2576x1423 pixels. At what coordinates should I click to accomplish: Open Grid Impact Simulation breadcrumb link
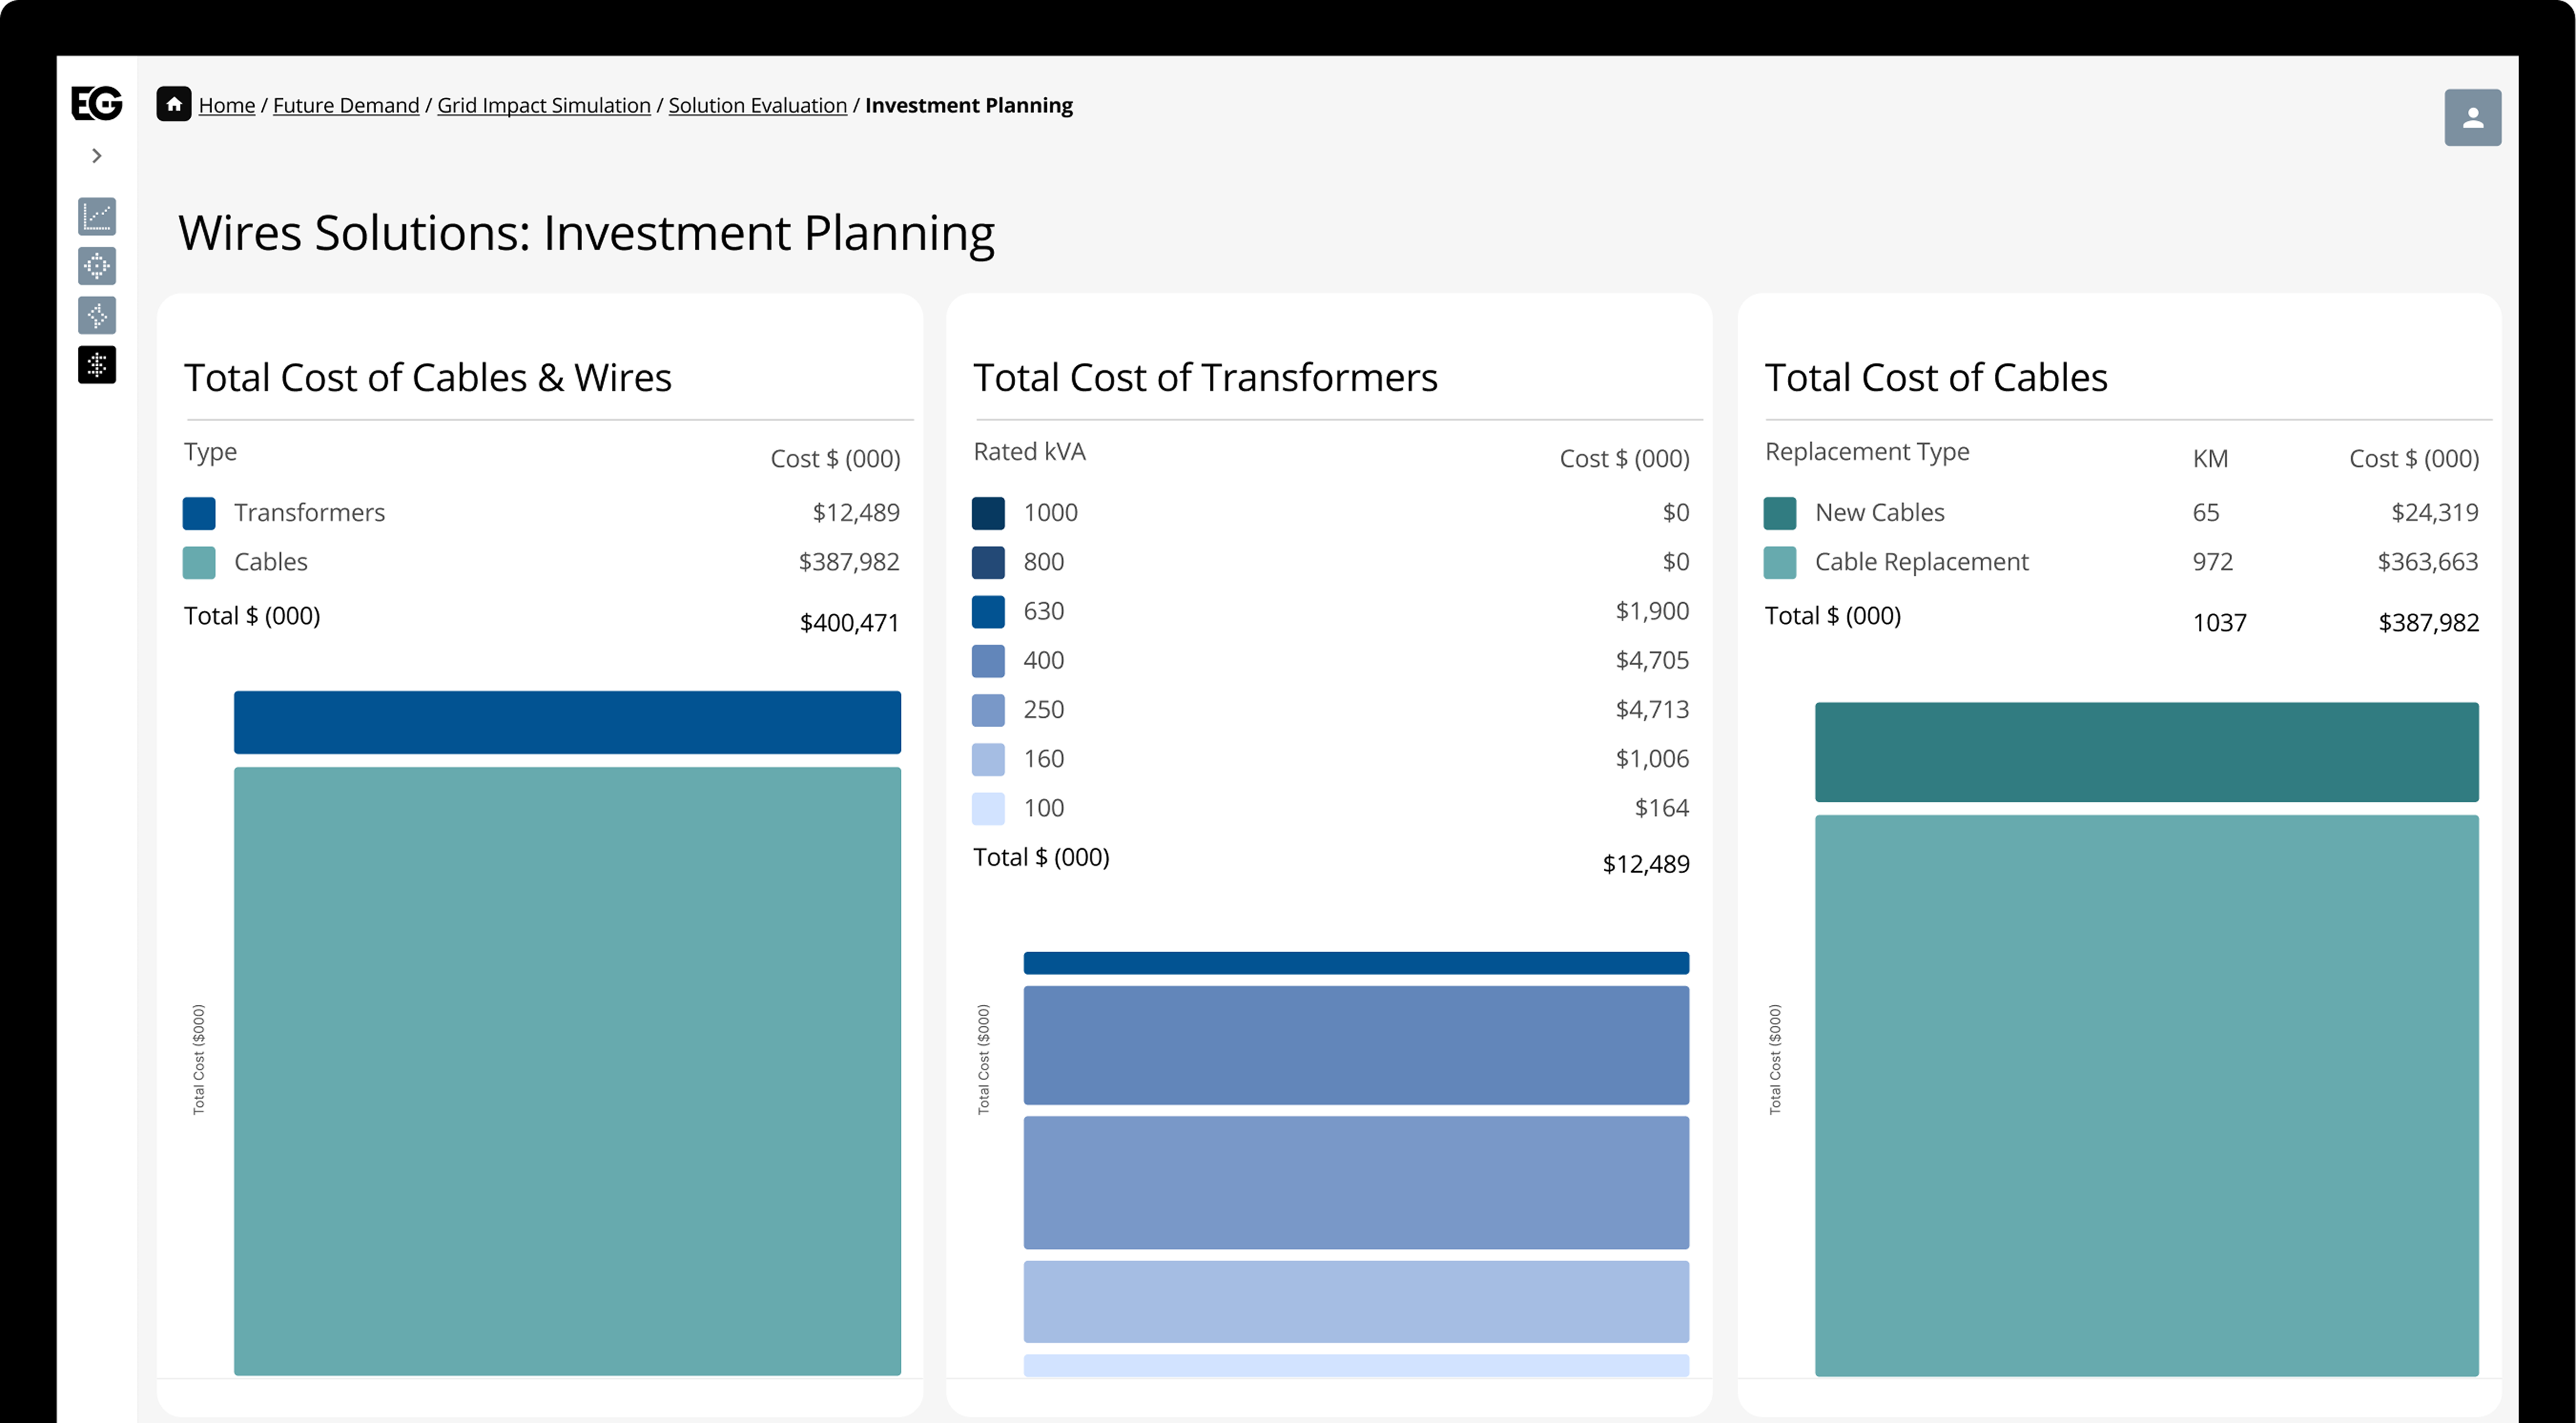[x=544, y=105]
